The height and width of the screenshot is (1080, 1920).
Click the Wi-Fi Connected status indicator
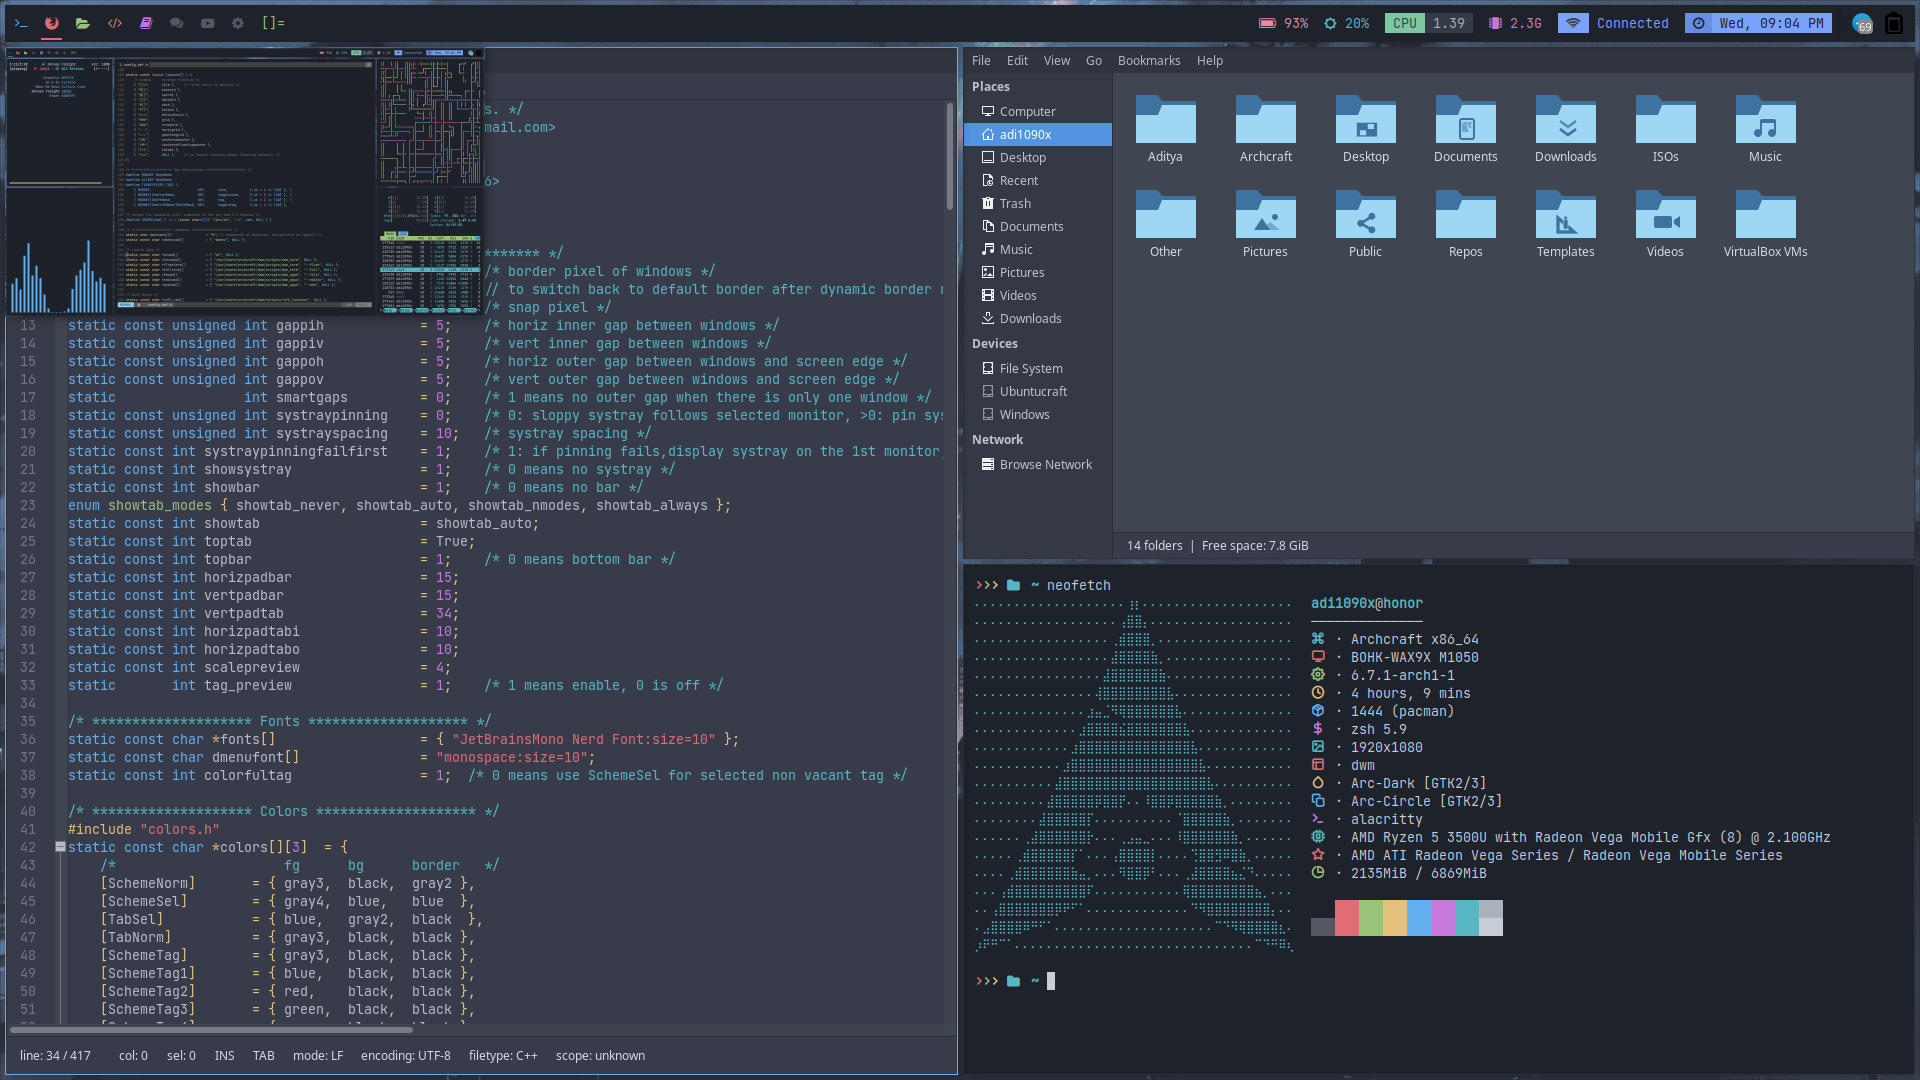[1614, 23]
